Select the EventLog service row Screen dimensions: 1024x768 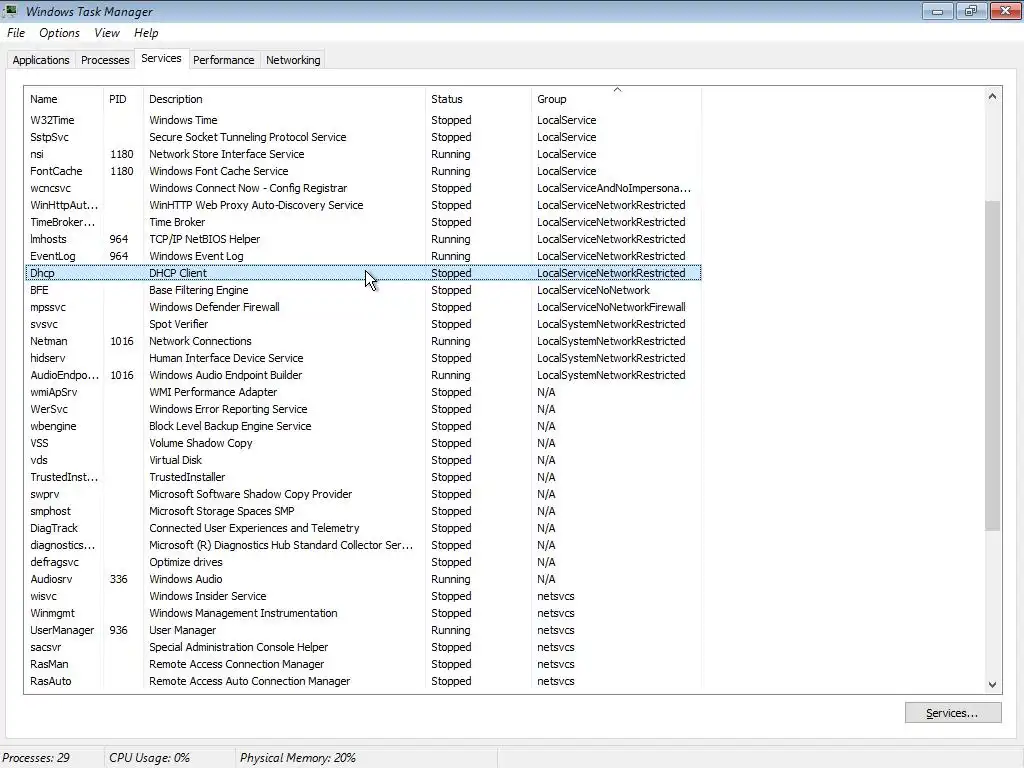pos(363,256)
